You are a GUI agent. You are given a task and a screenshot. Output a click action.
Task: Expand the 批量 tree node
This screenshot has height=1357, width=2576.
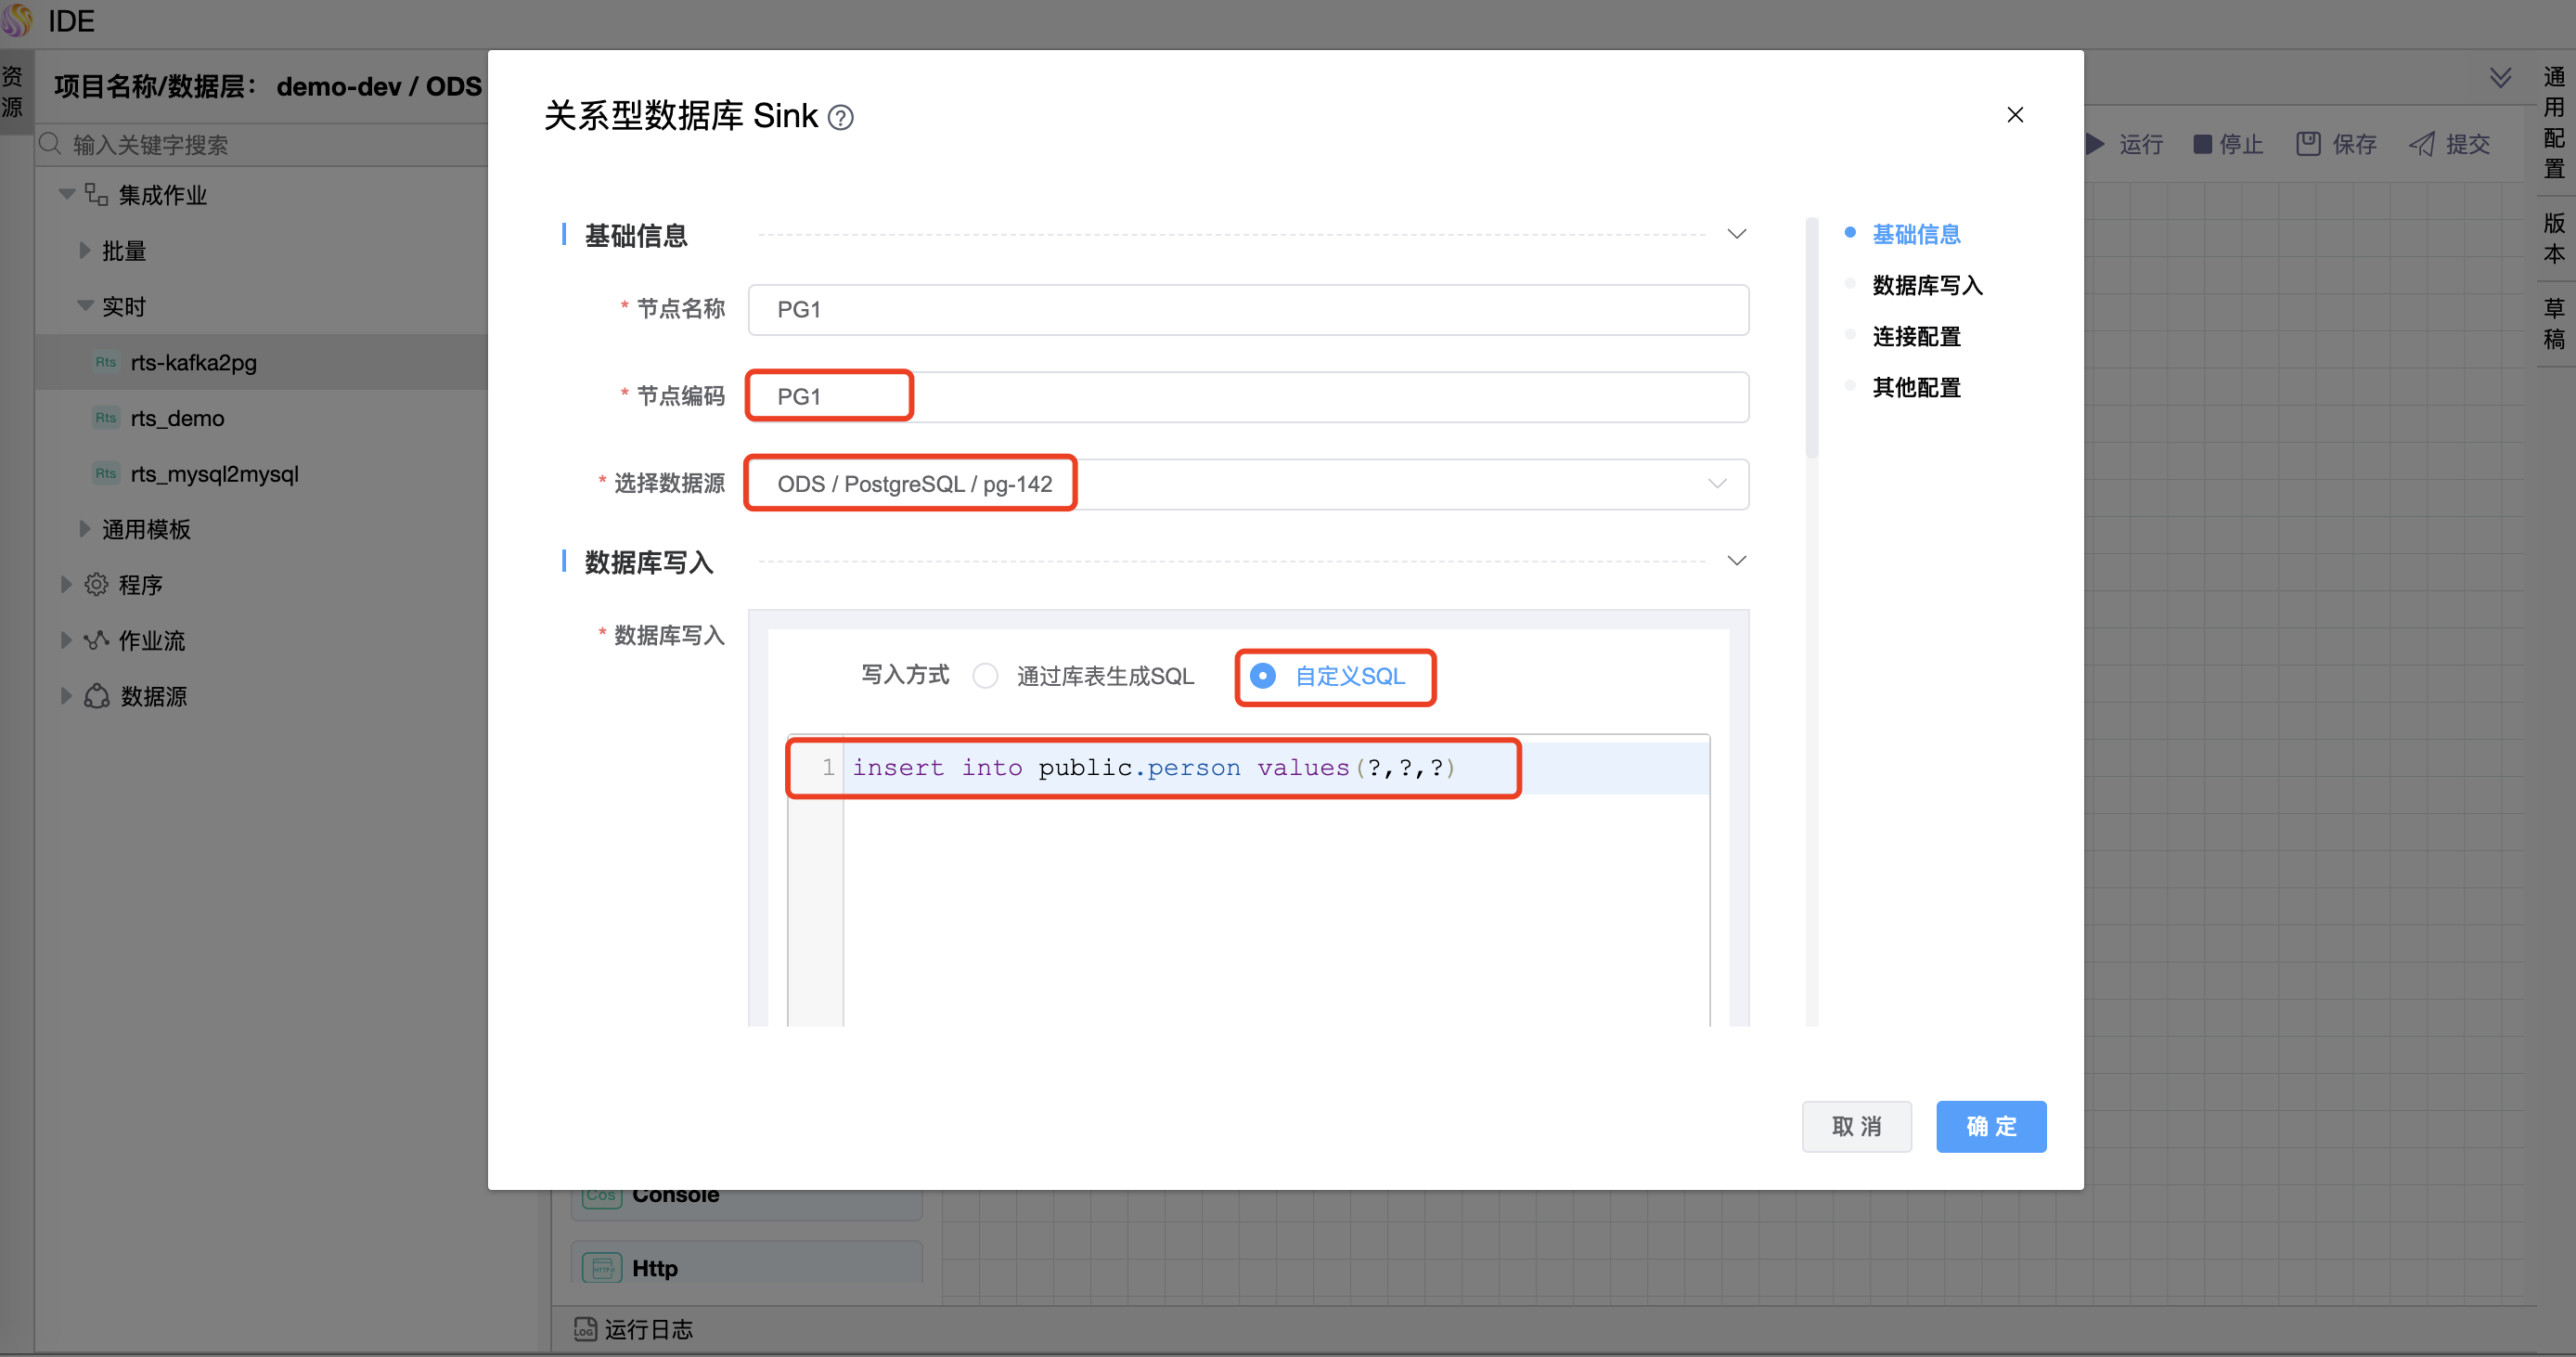click(85, 251)
